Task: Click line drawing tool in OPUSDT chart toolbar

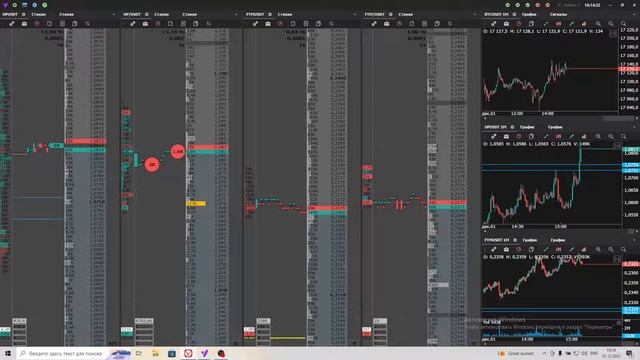Action: coord(546,136)
